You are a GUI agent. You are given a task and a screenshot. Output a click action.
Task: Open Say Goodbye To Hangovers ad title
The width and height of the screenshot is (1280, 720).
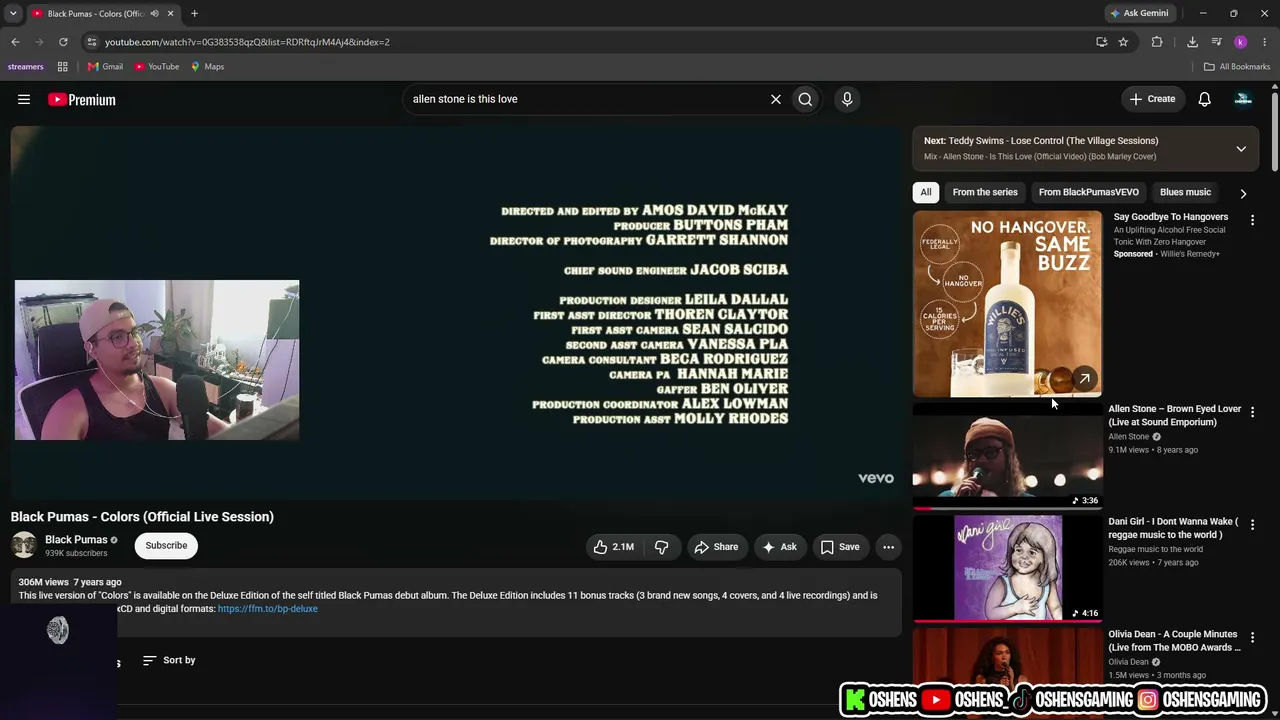point(1171,217)
